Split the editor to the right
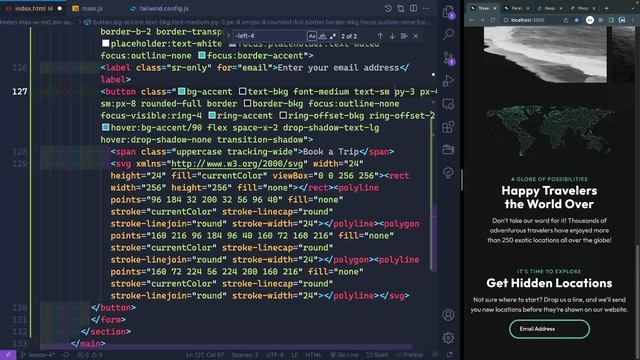This screenshot has height=360, width=640. pyautogui.click(x=413, y=9)
